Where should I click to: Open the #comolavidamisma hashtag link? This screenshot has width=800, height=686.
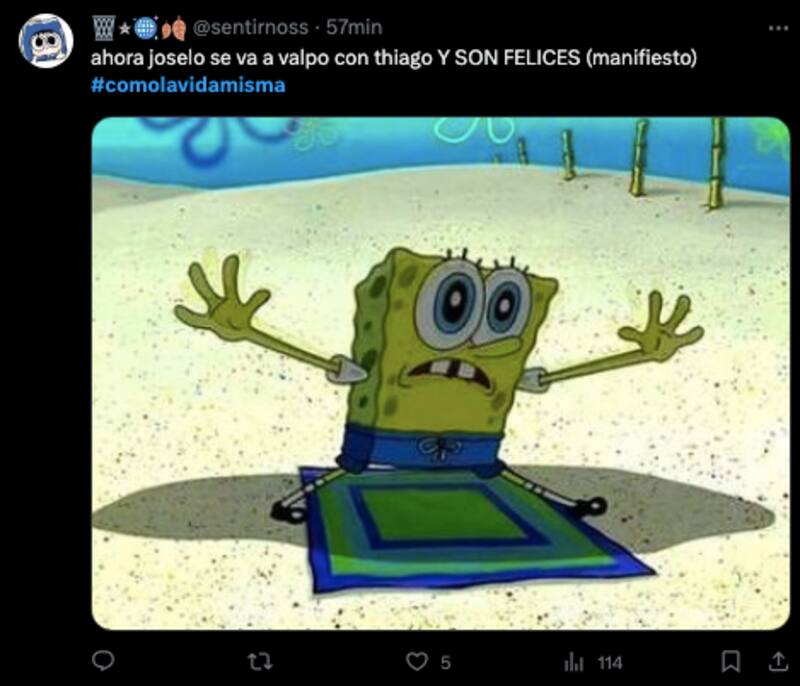tap(188, 85)
